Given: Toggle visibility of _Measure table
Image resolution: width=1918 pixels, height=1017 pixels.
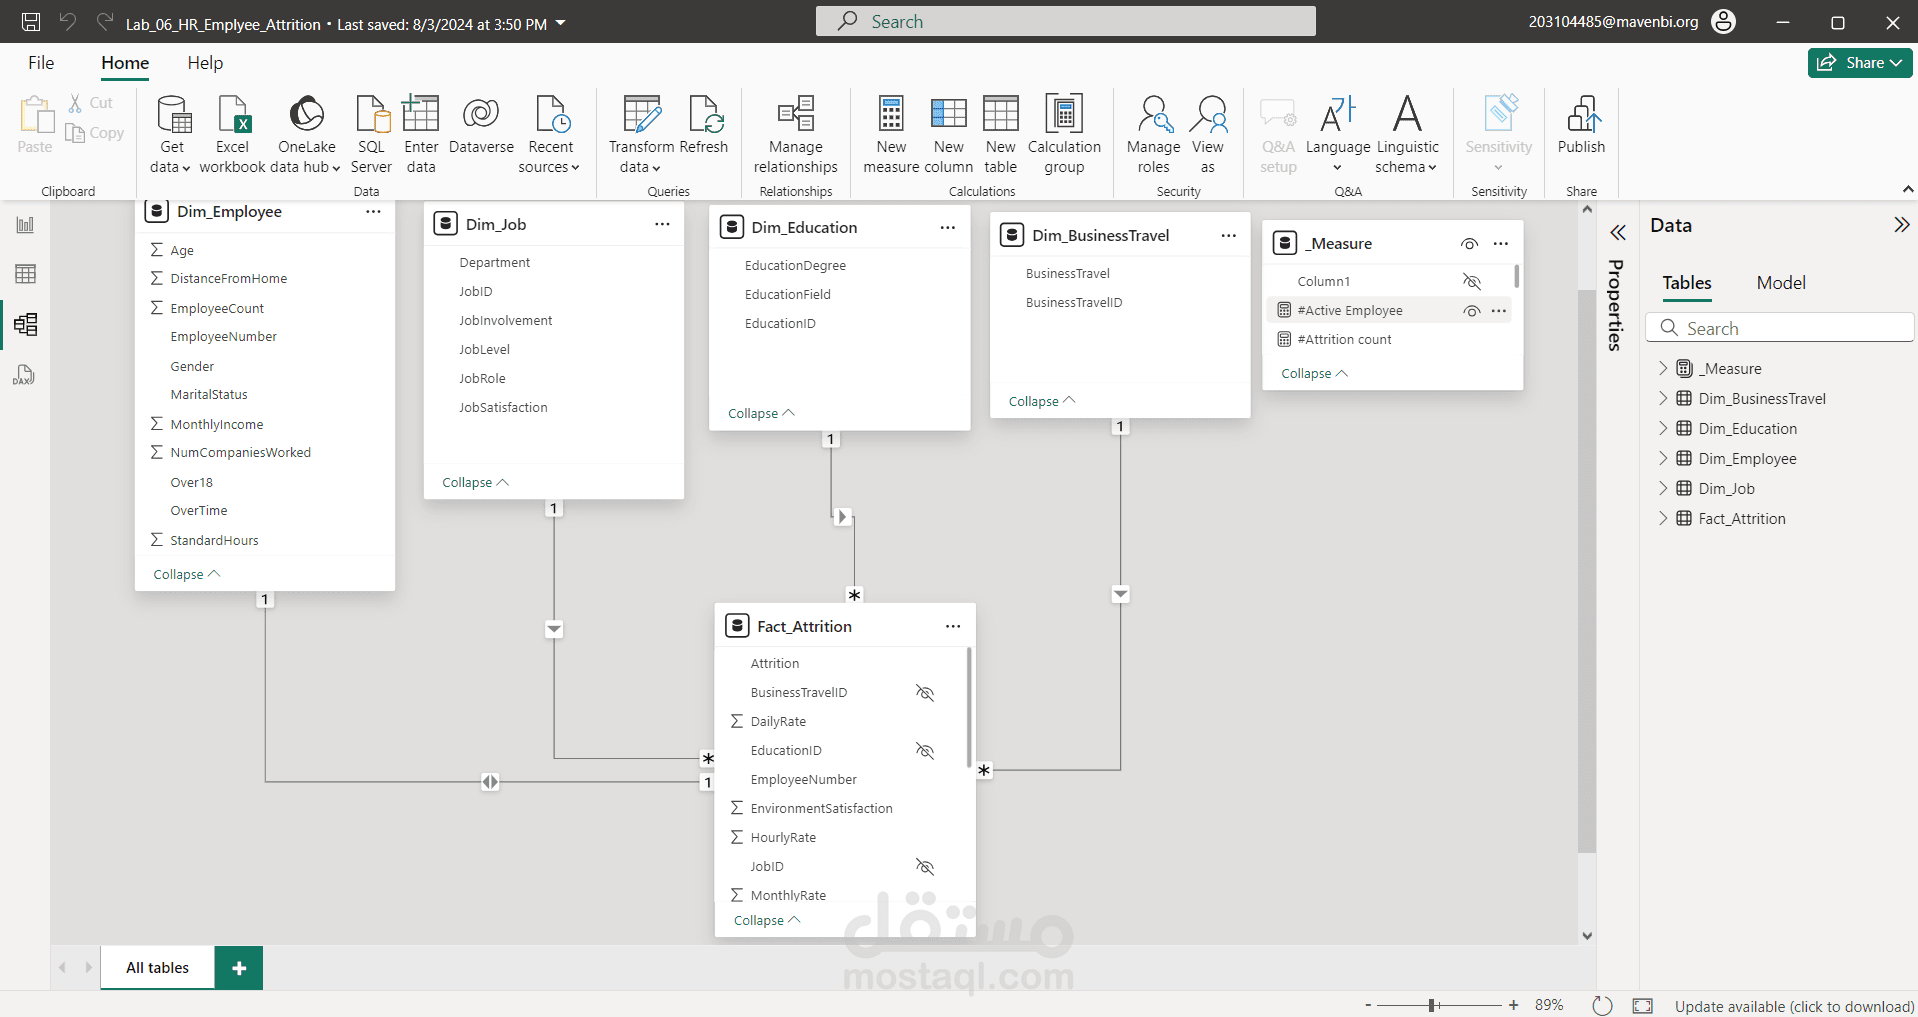Looking at the screenshot, I should [x=1469, y=244].
